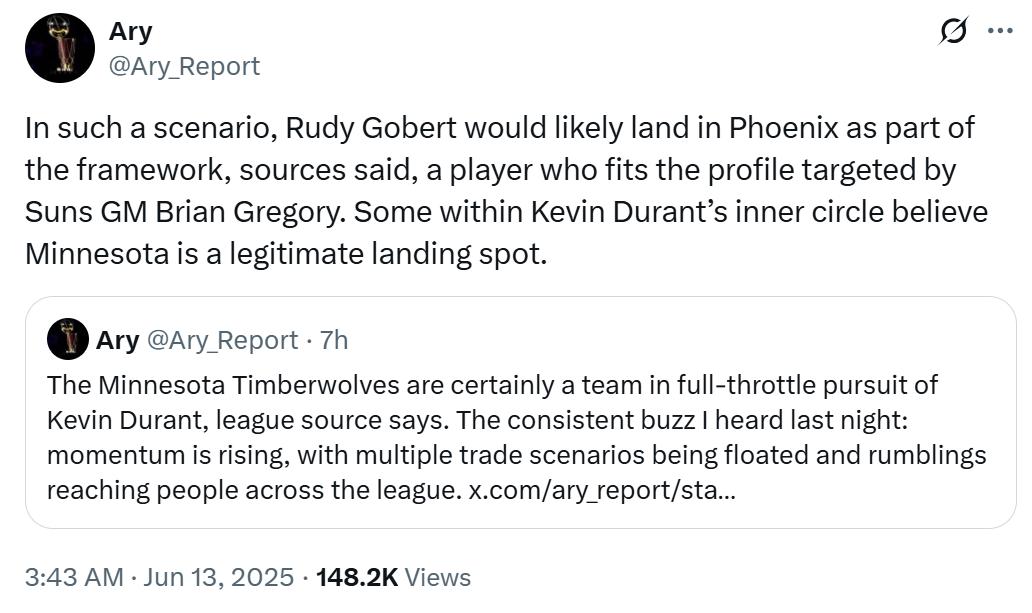The image size is (1032, 613).
Task: Select the phrase 'Suns GM Brian Gregory'
Action: pyautogui.click(x=185, y=212)
